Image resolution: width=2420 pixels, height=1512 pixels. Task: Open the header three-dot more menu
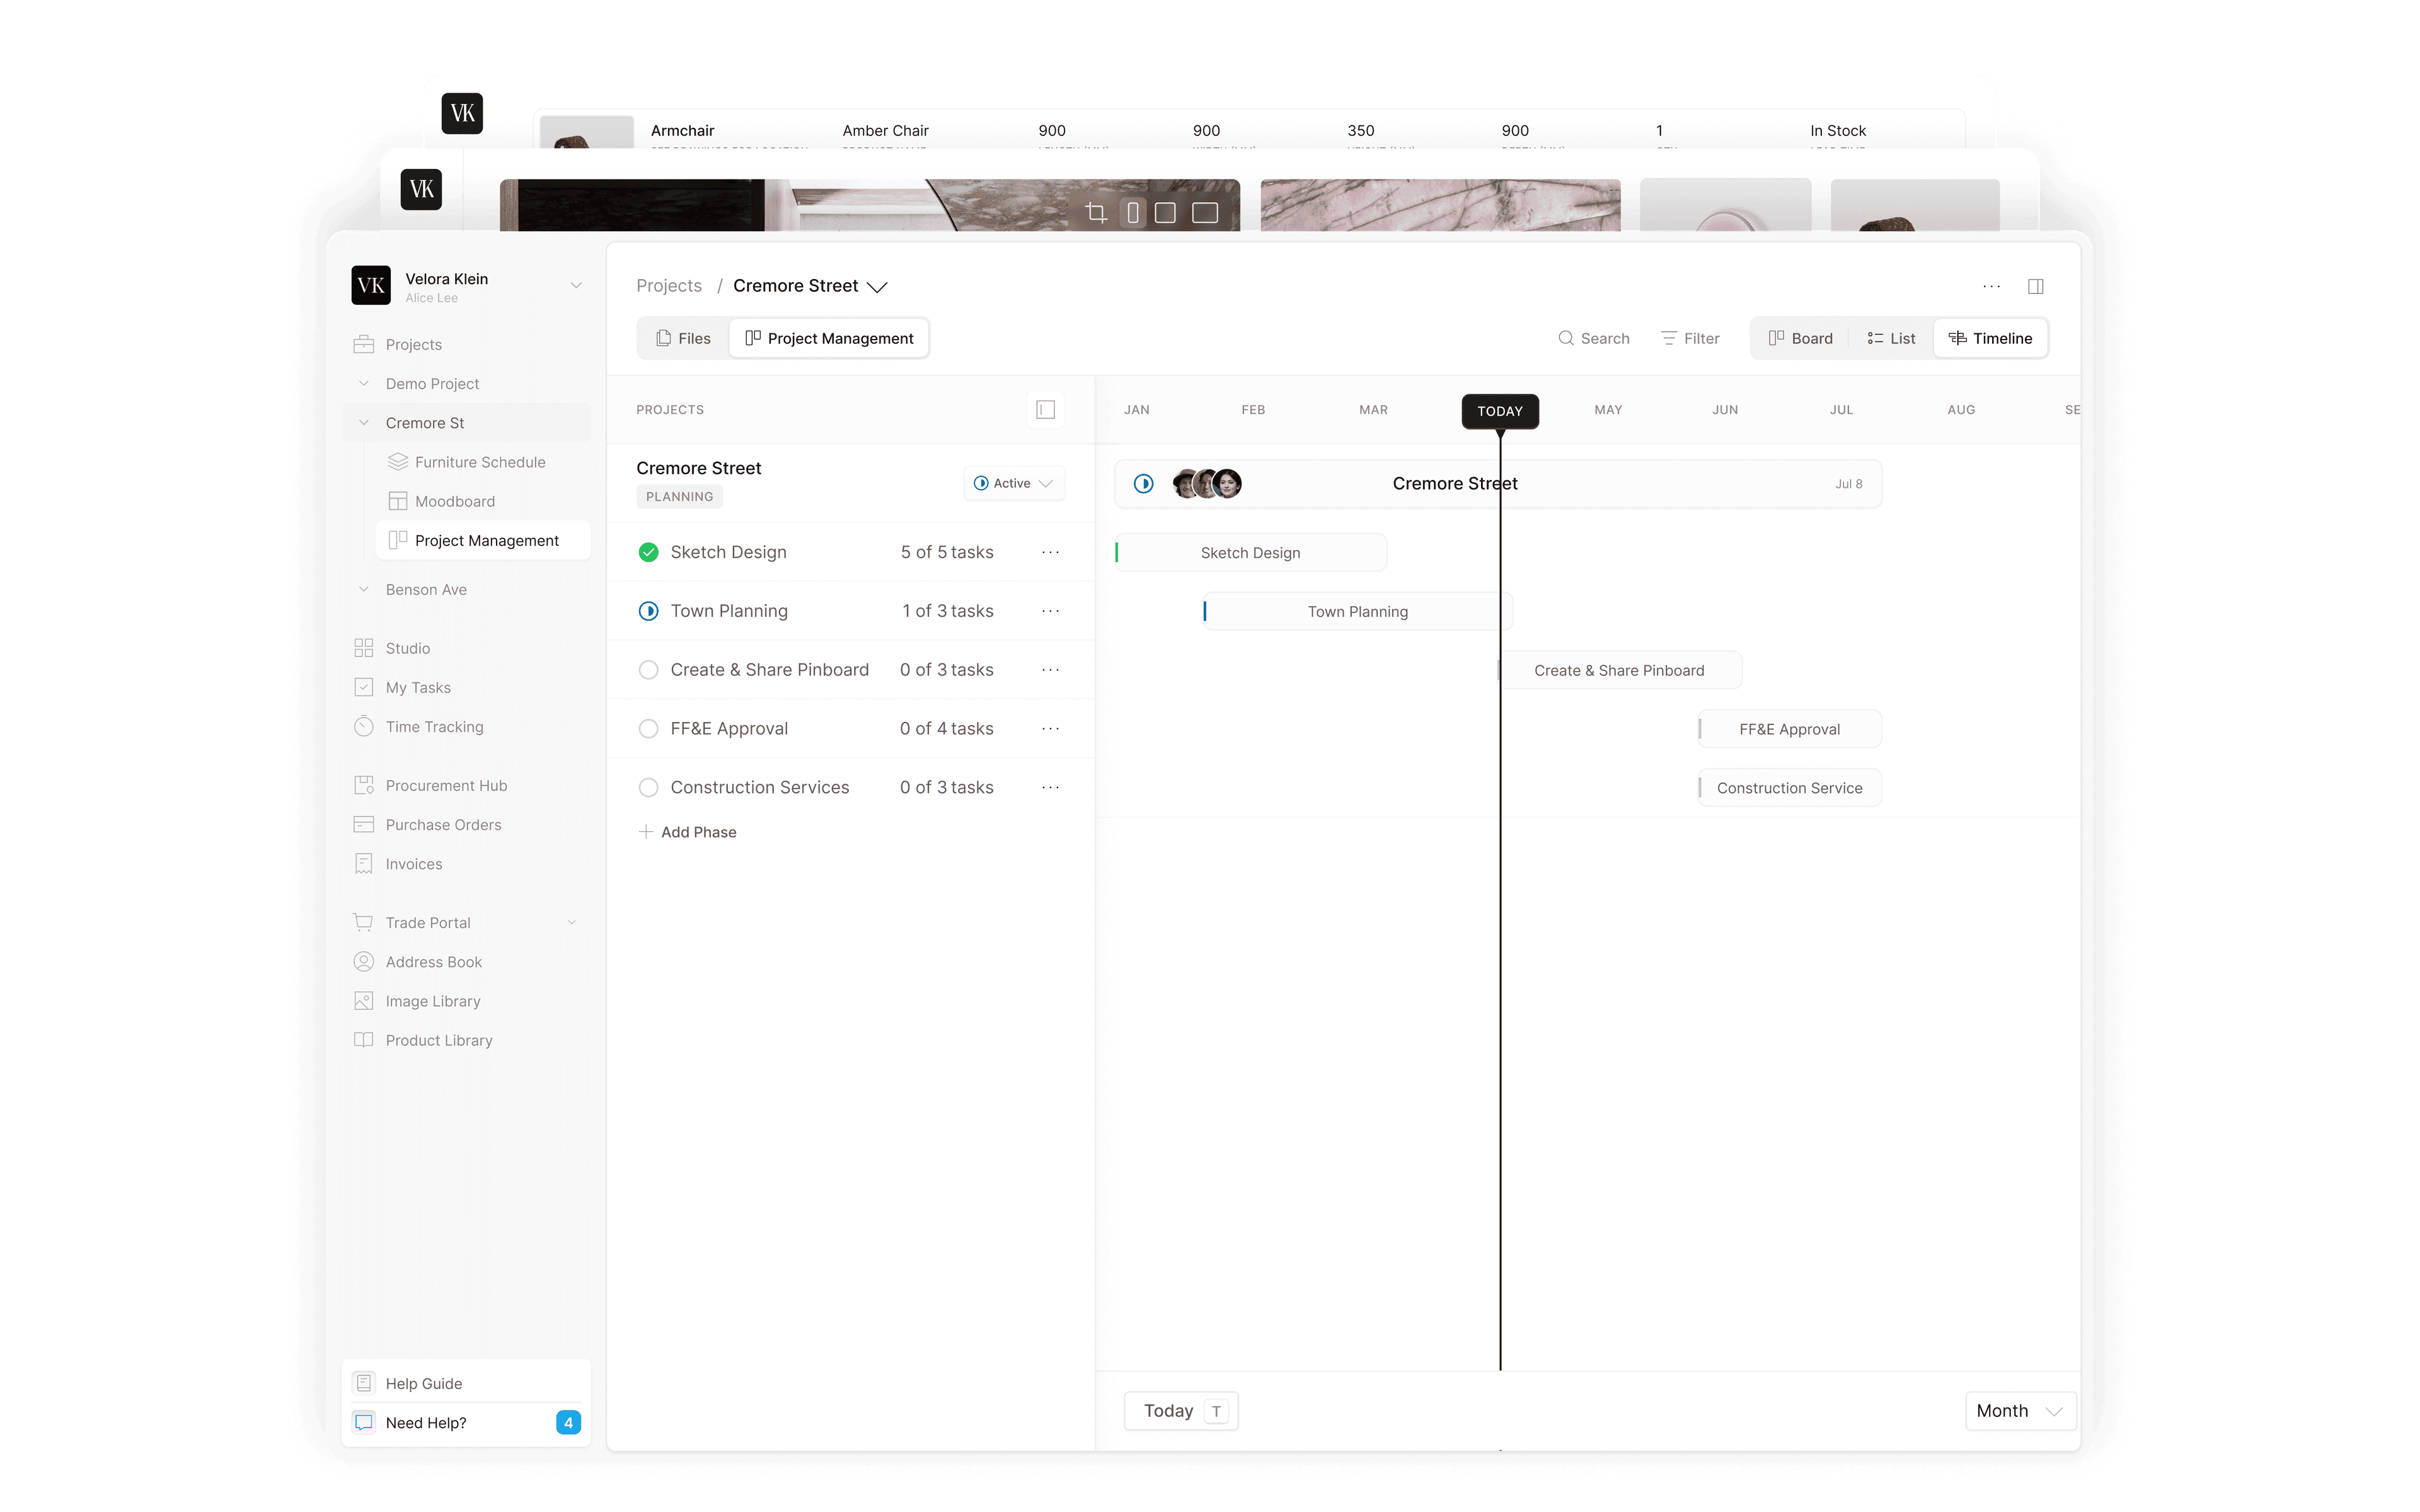(x=1991, y=286)
